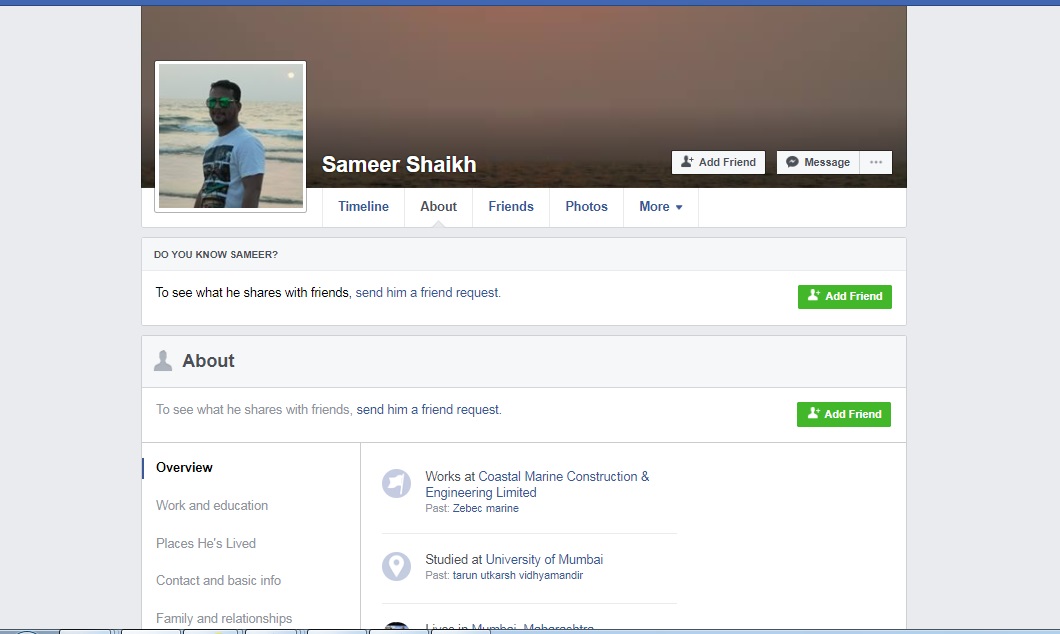Click the three-dots more options button
The image size is (1060, 634).
[875, 162]
